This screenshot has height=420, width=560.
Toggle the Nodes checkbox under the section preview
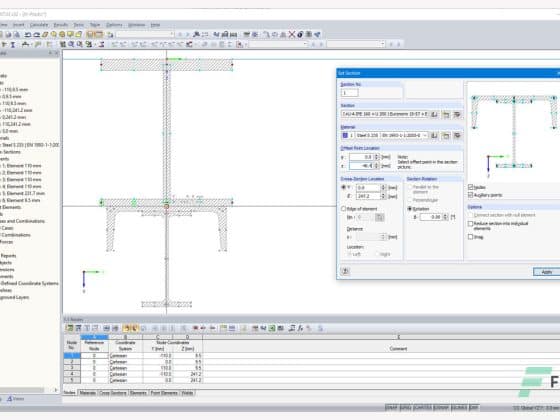coord(471,187)
